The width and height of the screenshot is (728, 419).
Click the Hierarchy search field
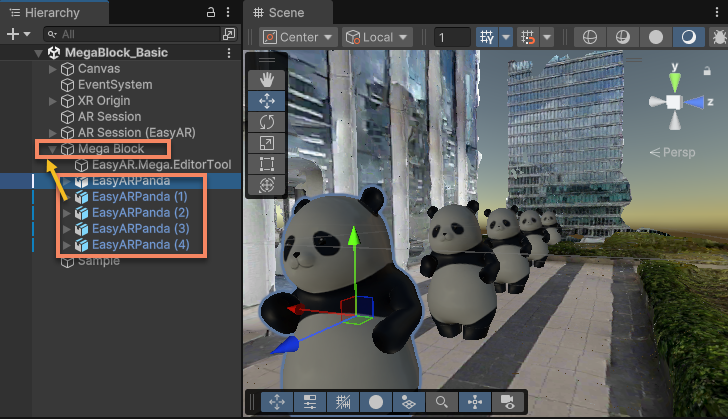[132, 34]
